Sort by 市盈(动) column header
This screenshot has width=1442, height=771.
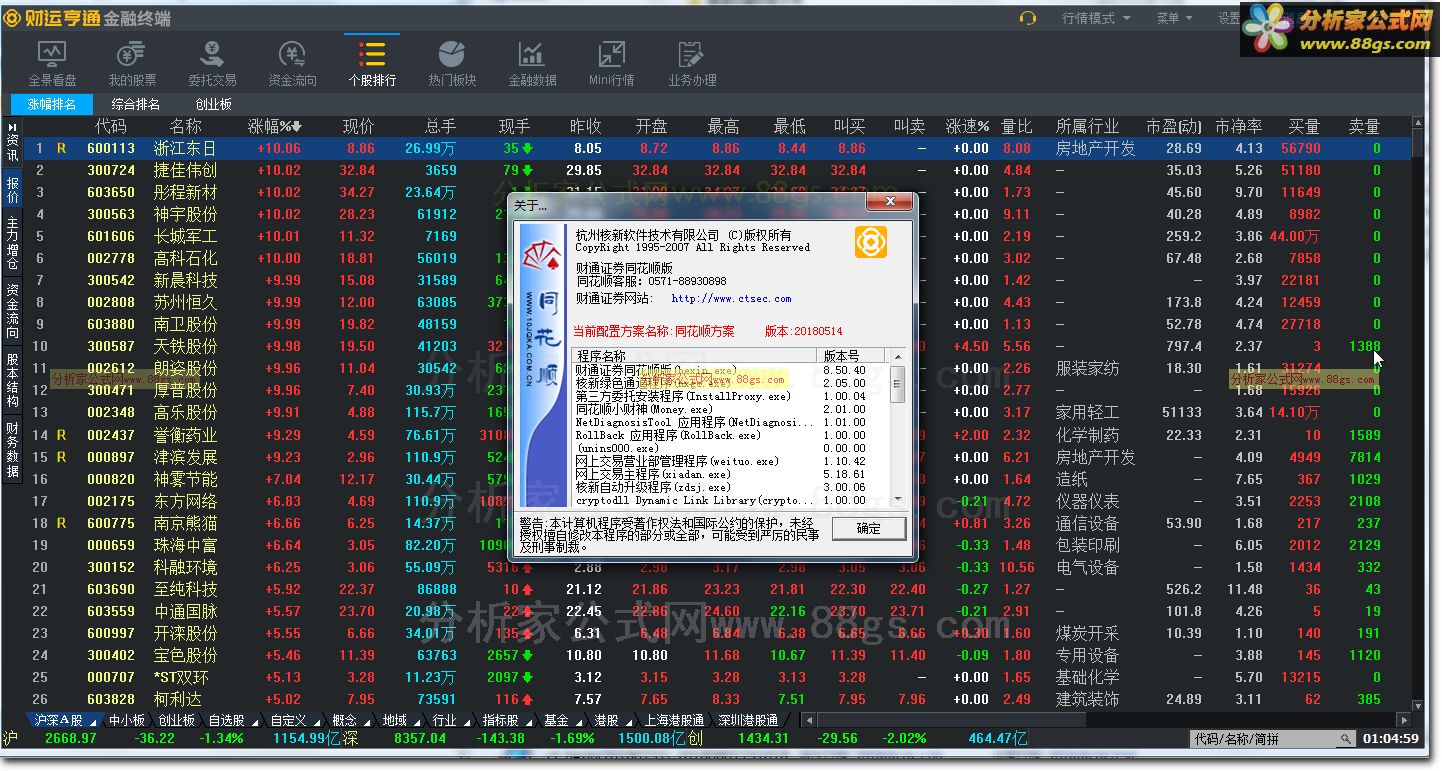[x=1174, y=127]
